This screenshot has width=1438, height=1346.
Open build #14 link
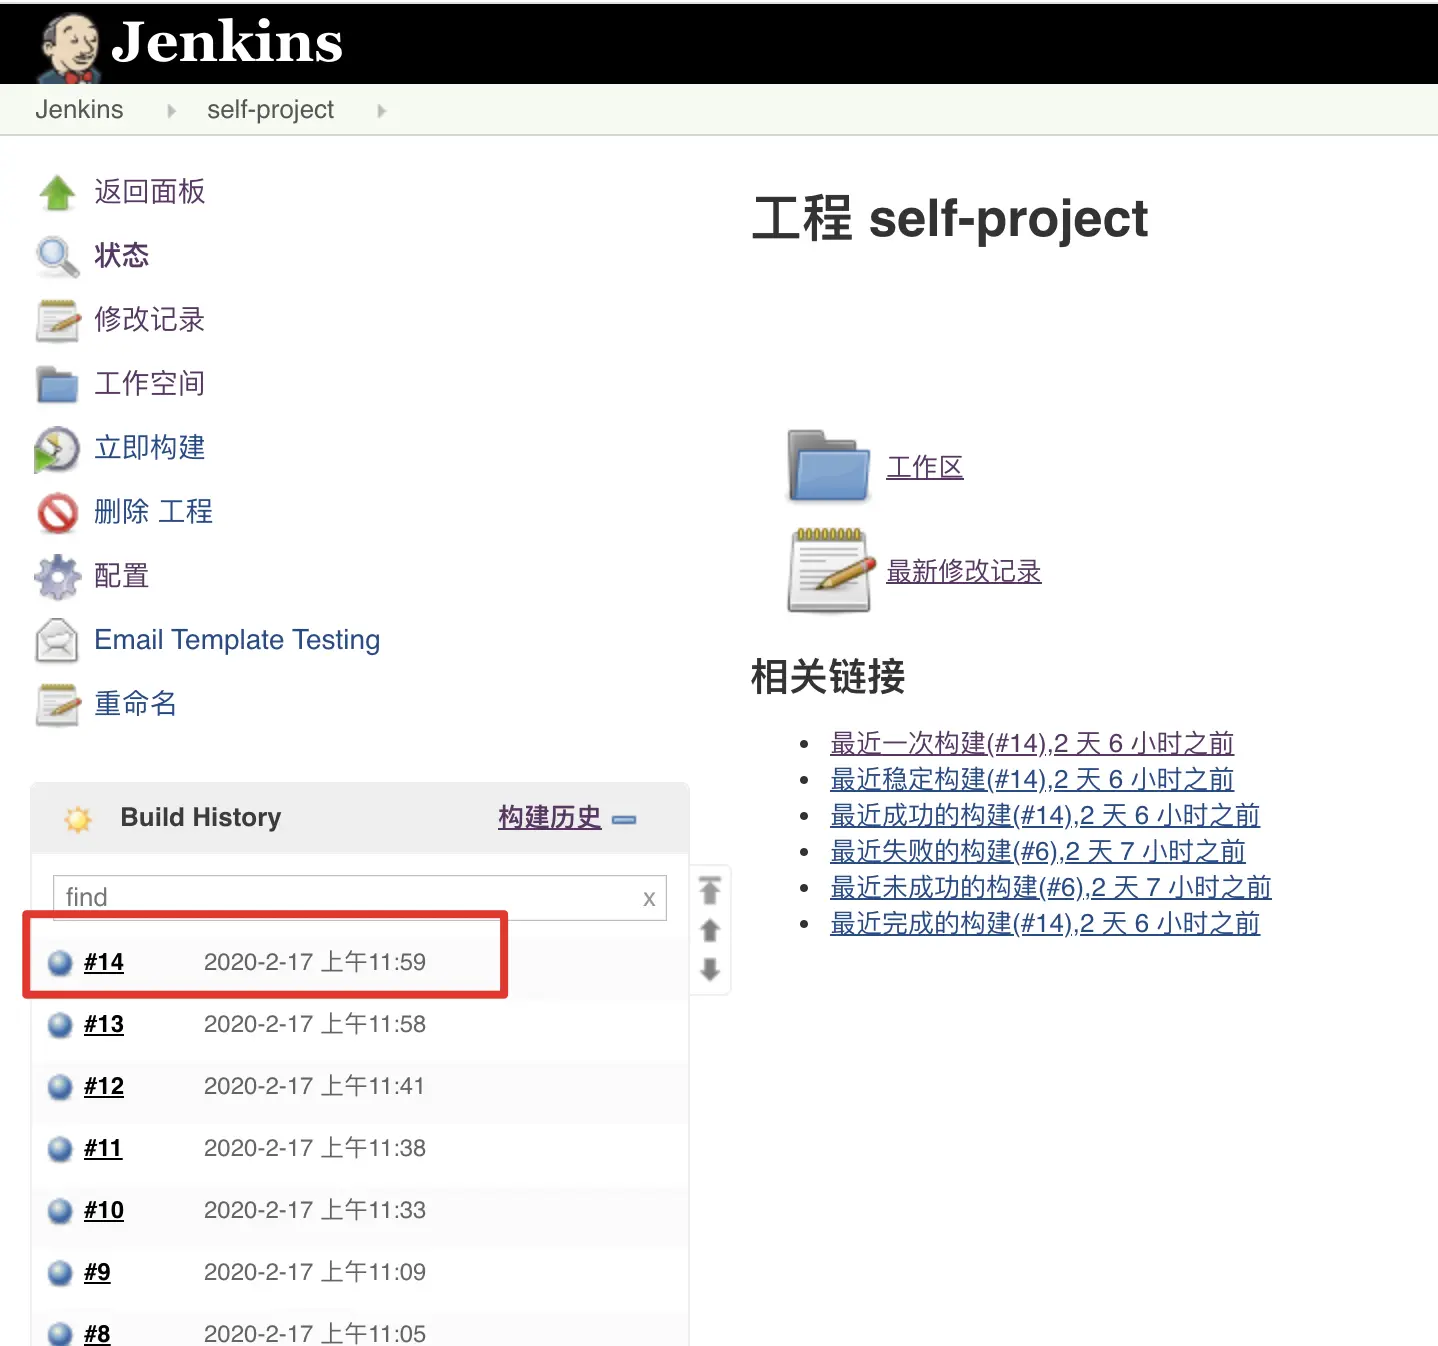point(104,962)
